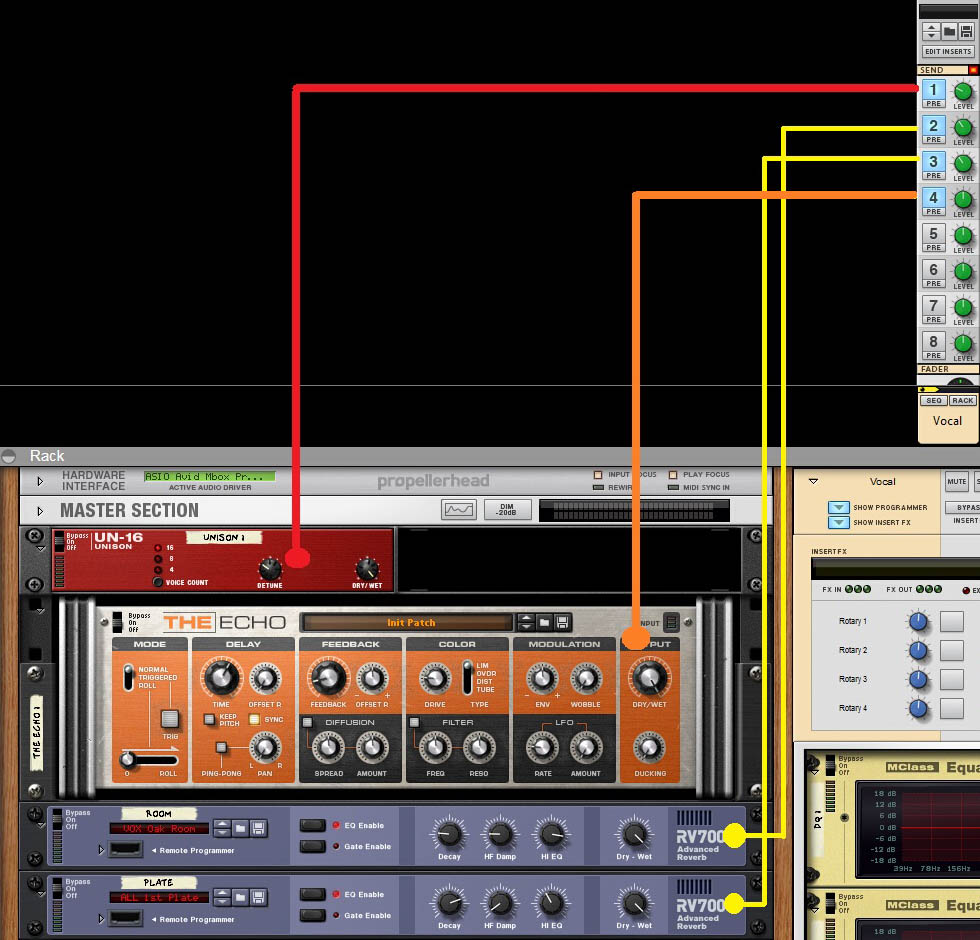Toggle Gate Enable on PLATE RV7000
Viewport: 980px width, 940px height.
click(312, 915)
